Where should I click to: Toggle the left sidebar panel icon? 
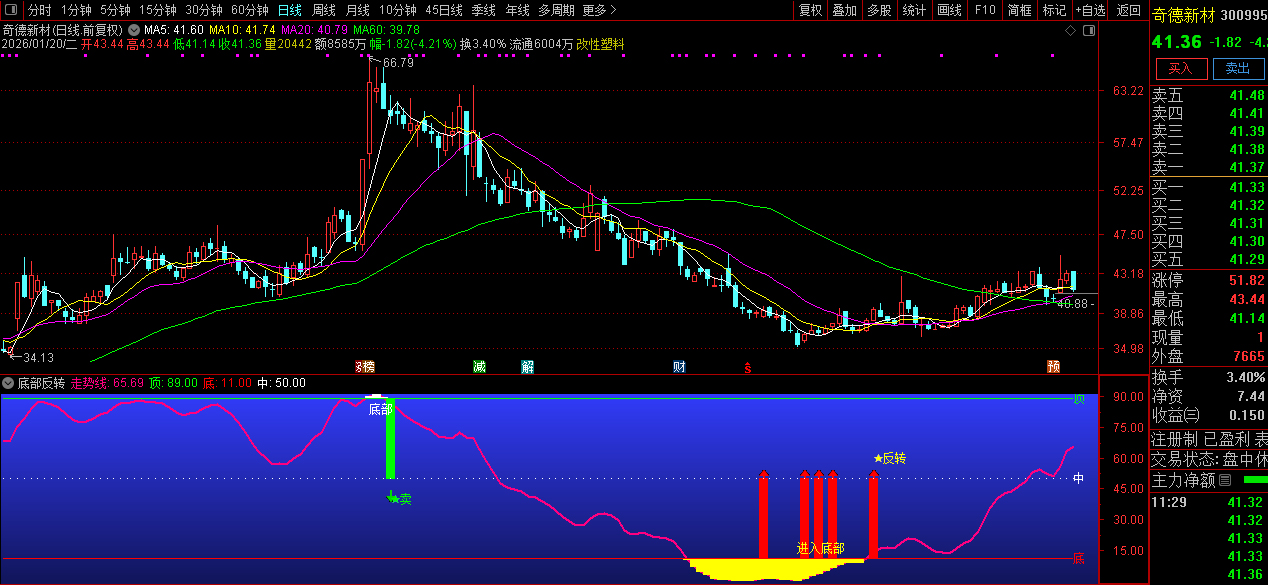tap(12, 10)
